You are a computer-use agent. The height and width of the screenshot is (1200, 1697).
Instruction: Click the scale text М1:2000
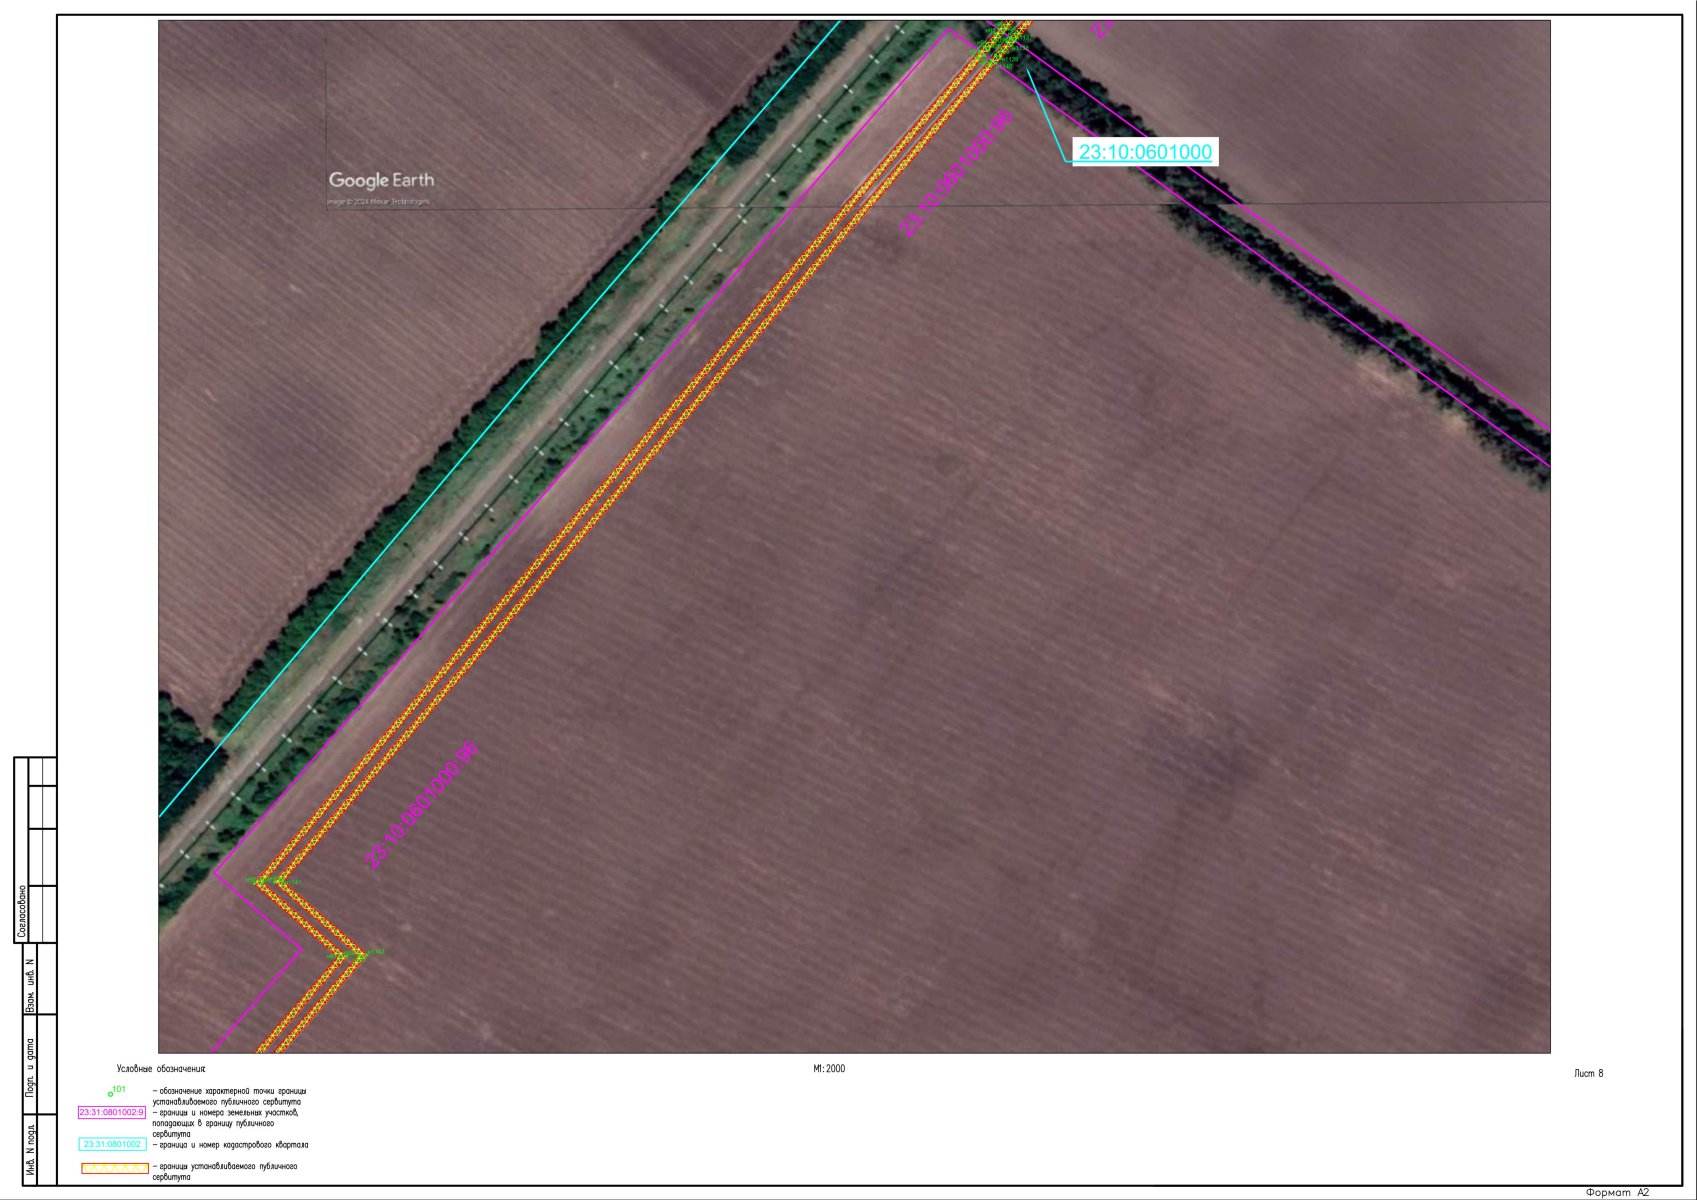[828, 1069]
